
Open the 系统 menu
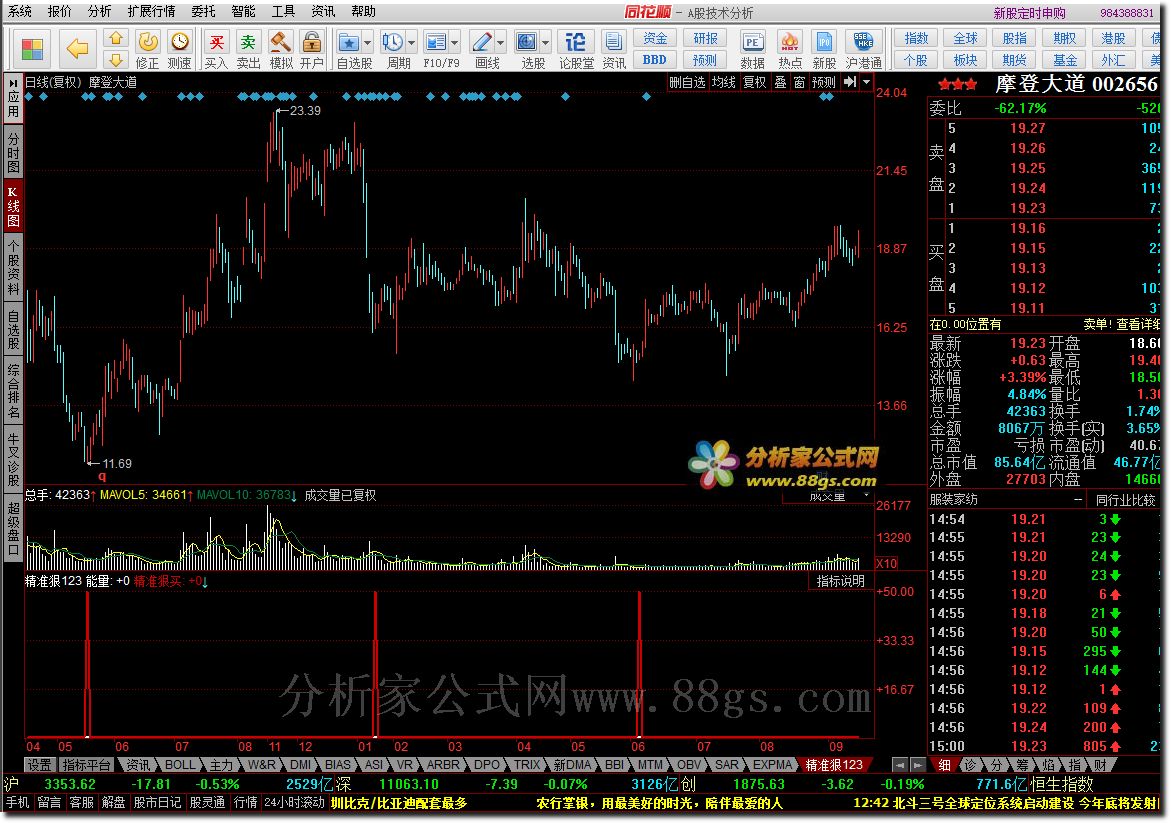(x=20, y=11)
